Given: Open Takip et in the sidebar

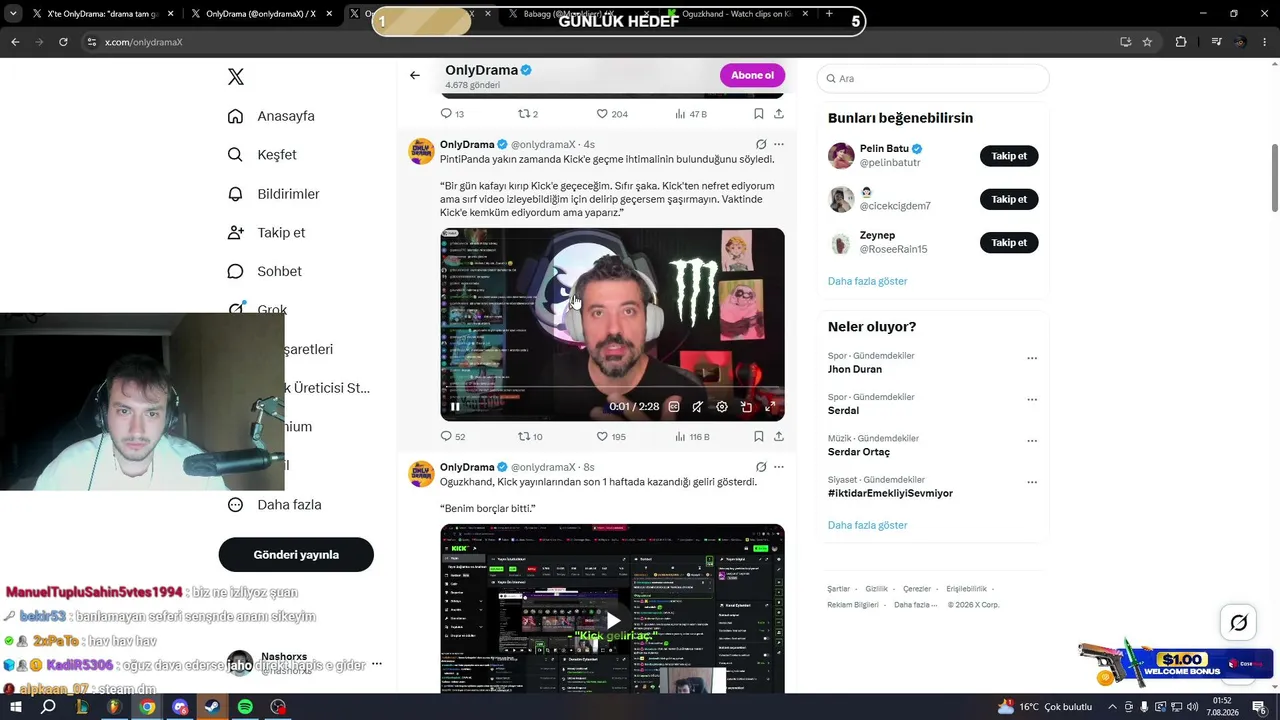Looking at the screenshot, I should pyautogui.click(x=266, y=233).
